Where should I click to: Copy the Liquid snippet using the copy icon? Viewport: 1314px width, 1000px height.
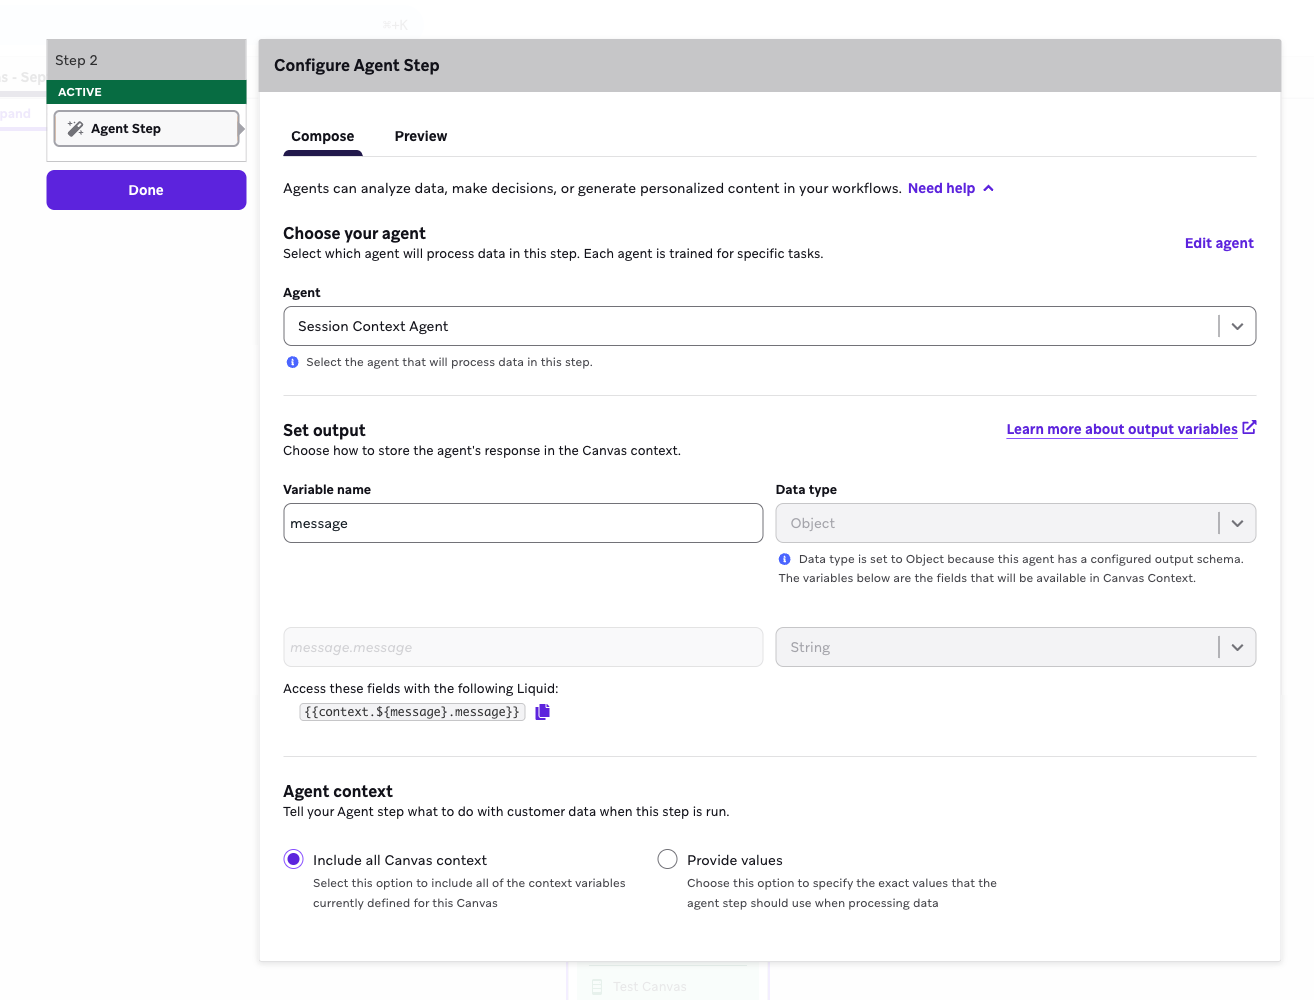(542, 711)
